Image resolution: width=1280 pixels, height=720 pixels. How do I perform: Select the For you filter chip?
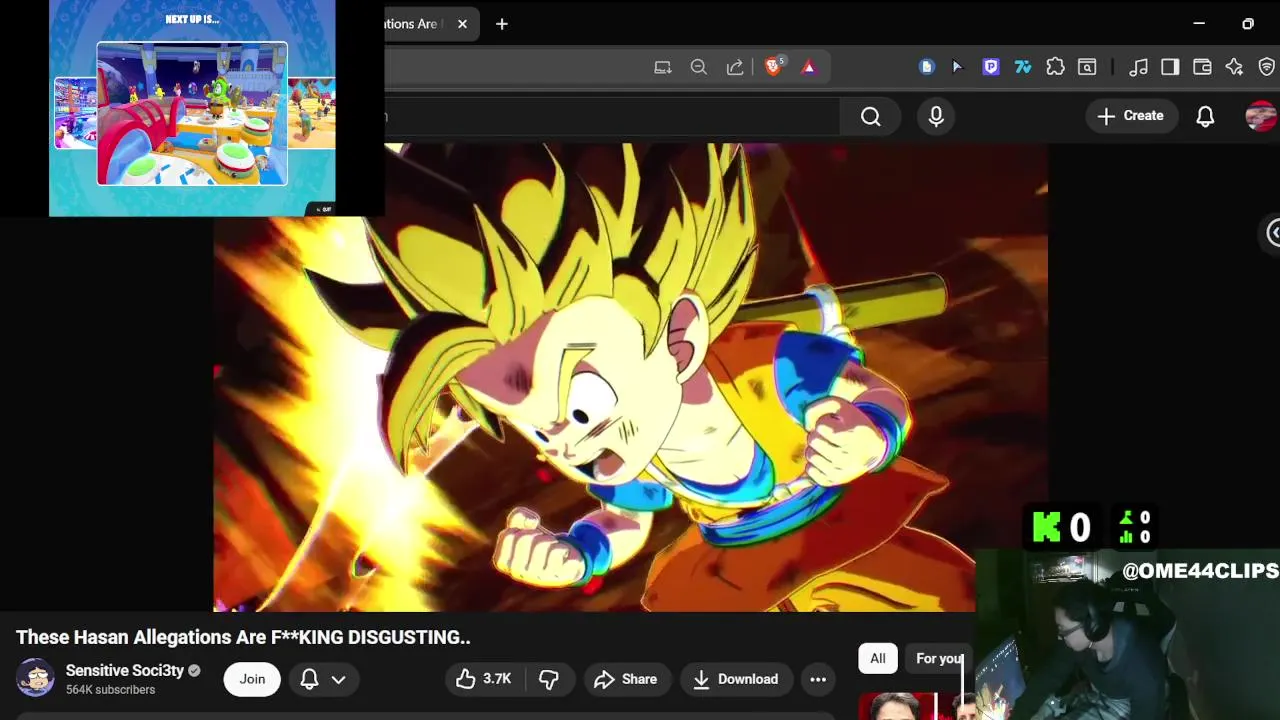(938, 658)
